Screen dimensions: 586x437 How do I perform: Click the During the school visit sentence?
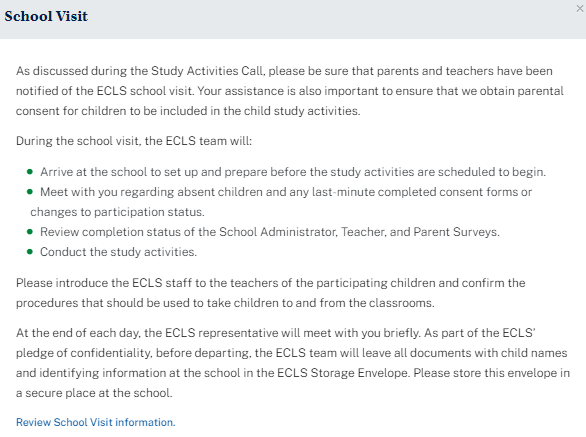(134, 141)
